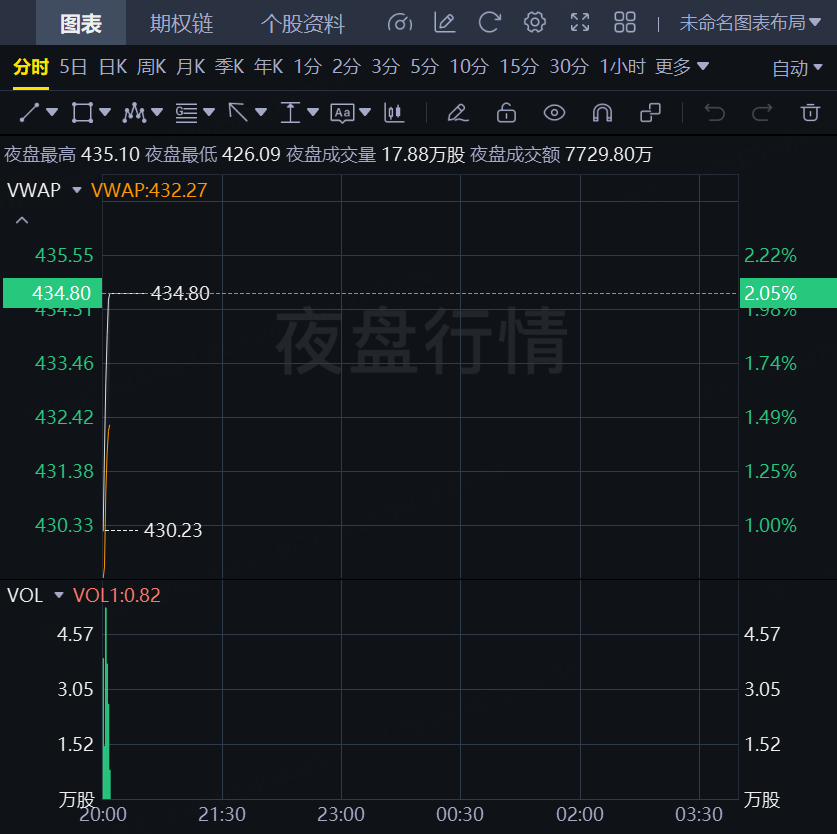Open the 期权链 tab

(181, 23)
